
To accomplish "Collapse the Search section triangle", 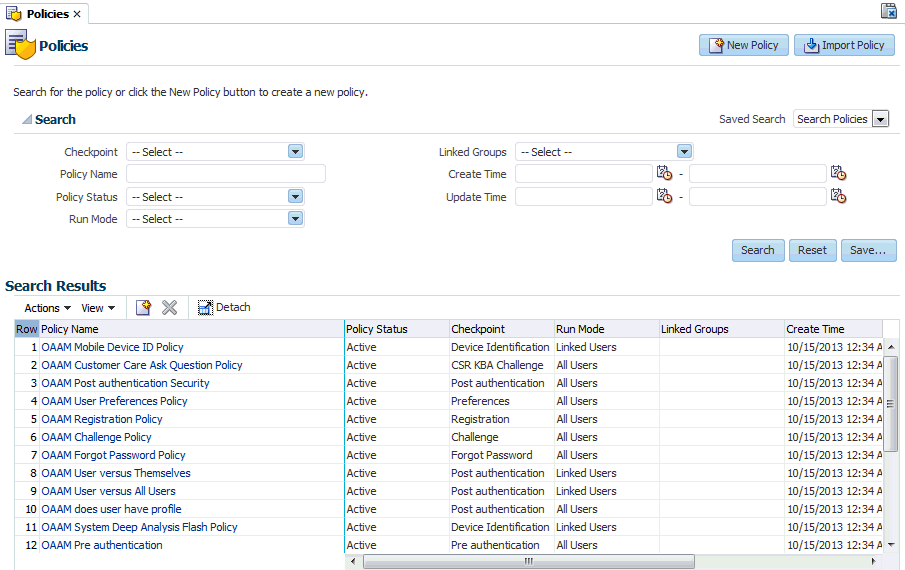I will [27, 119].
